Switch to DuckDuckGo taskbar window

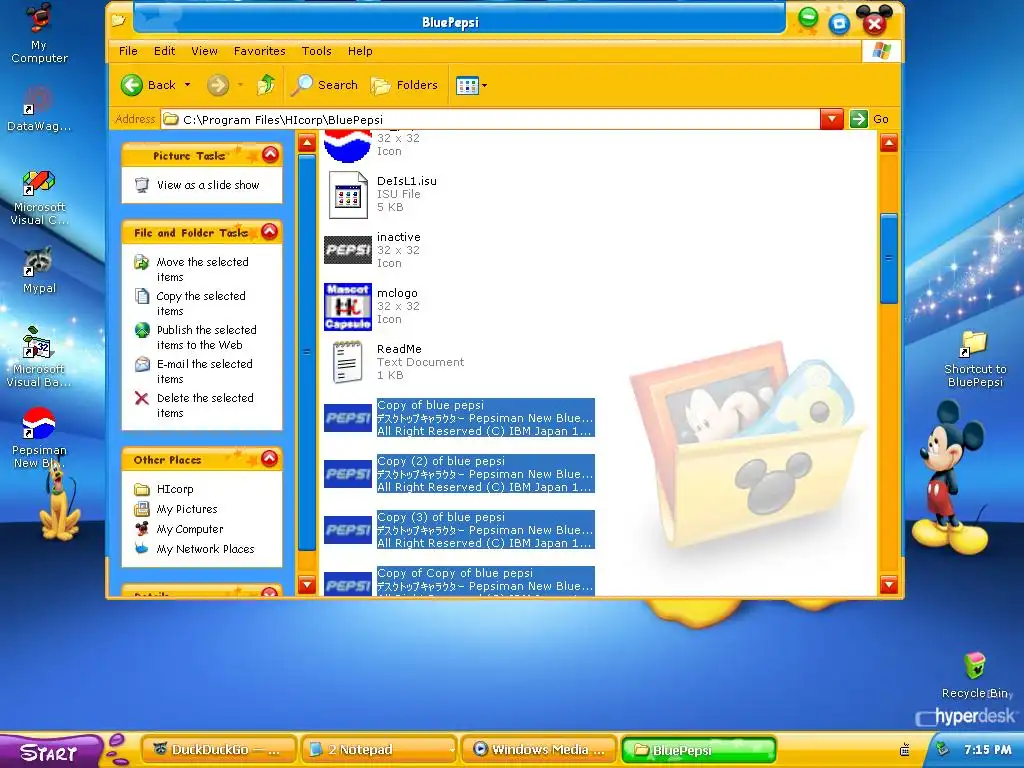pos(219,750)
